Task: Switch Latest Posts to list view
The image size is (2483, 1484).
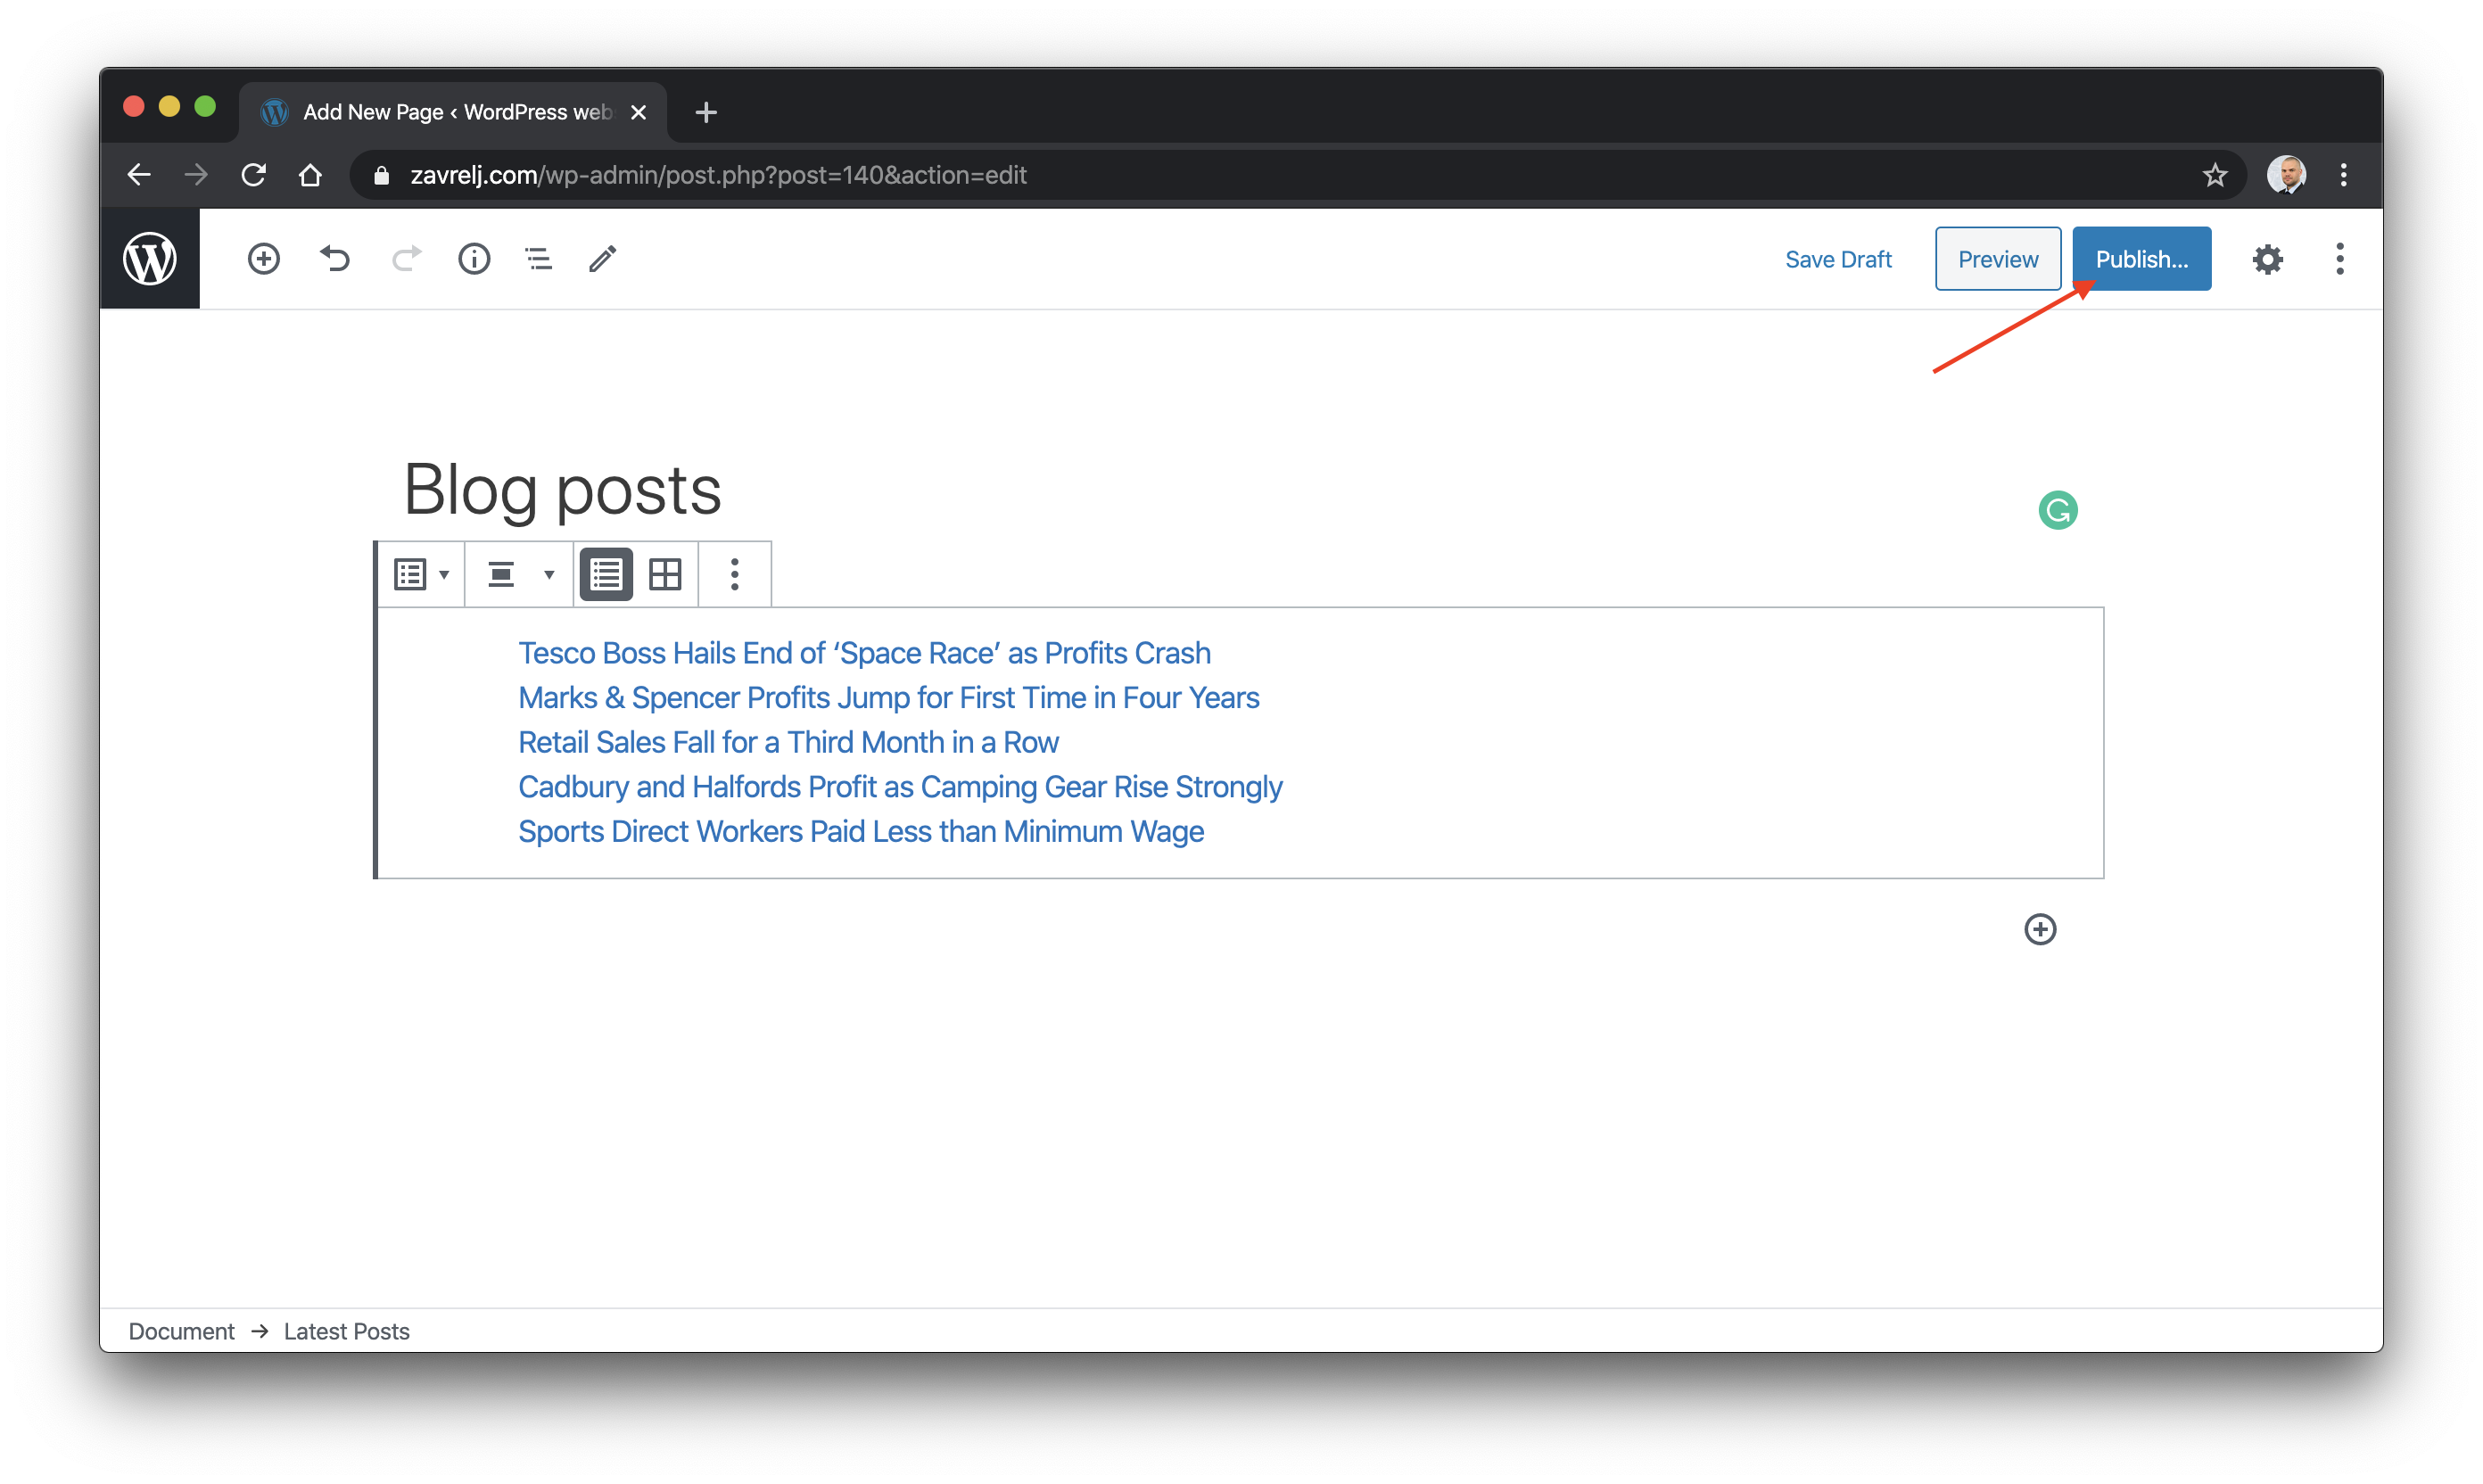Action: point(606,574)
